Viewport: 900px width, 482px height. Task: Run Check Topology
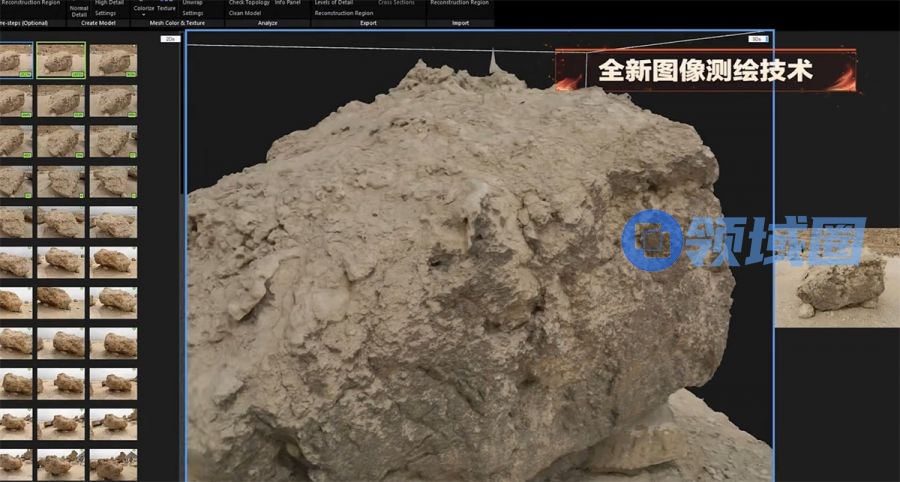pyautogui.click(x=248, y=3)
